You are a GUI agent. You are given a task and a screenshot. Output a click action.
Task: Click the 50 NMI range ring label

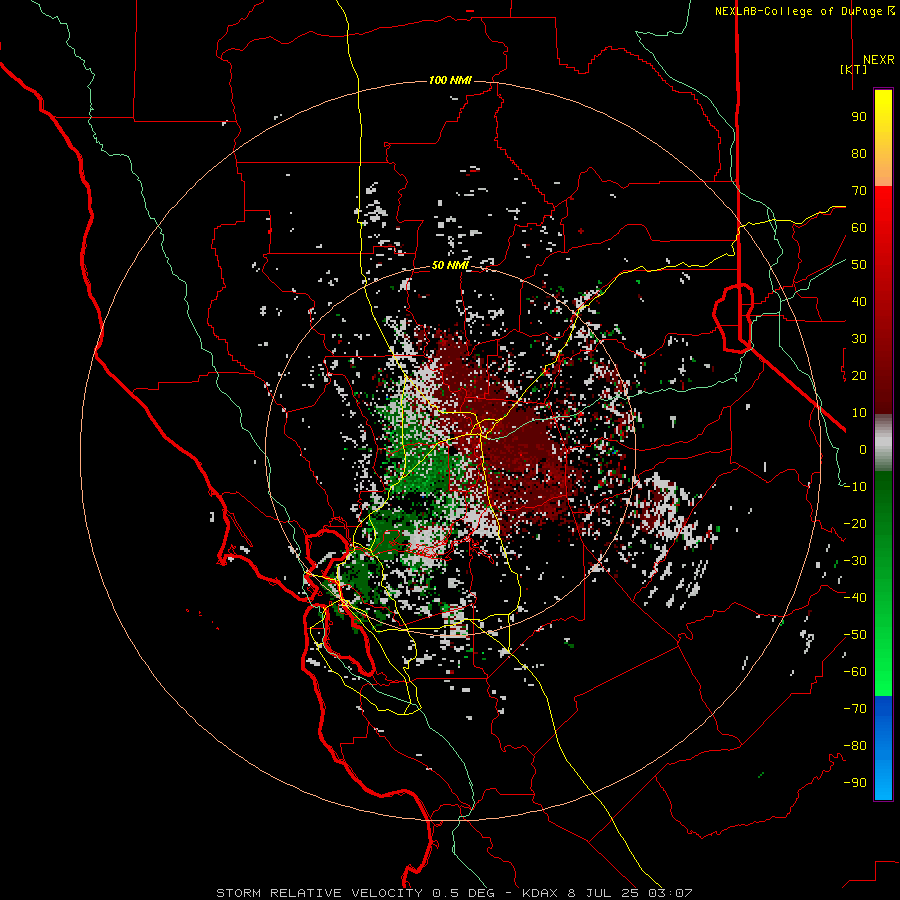coord(450,265)
